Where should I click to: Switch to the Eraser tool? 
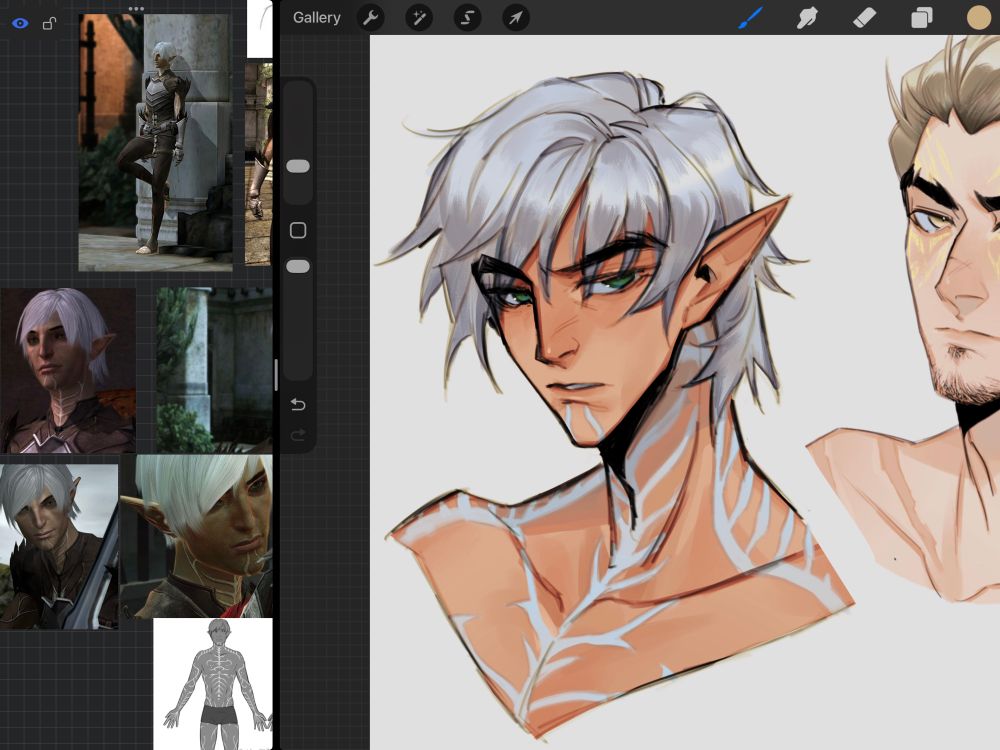[864, 17]
